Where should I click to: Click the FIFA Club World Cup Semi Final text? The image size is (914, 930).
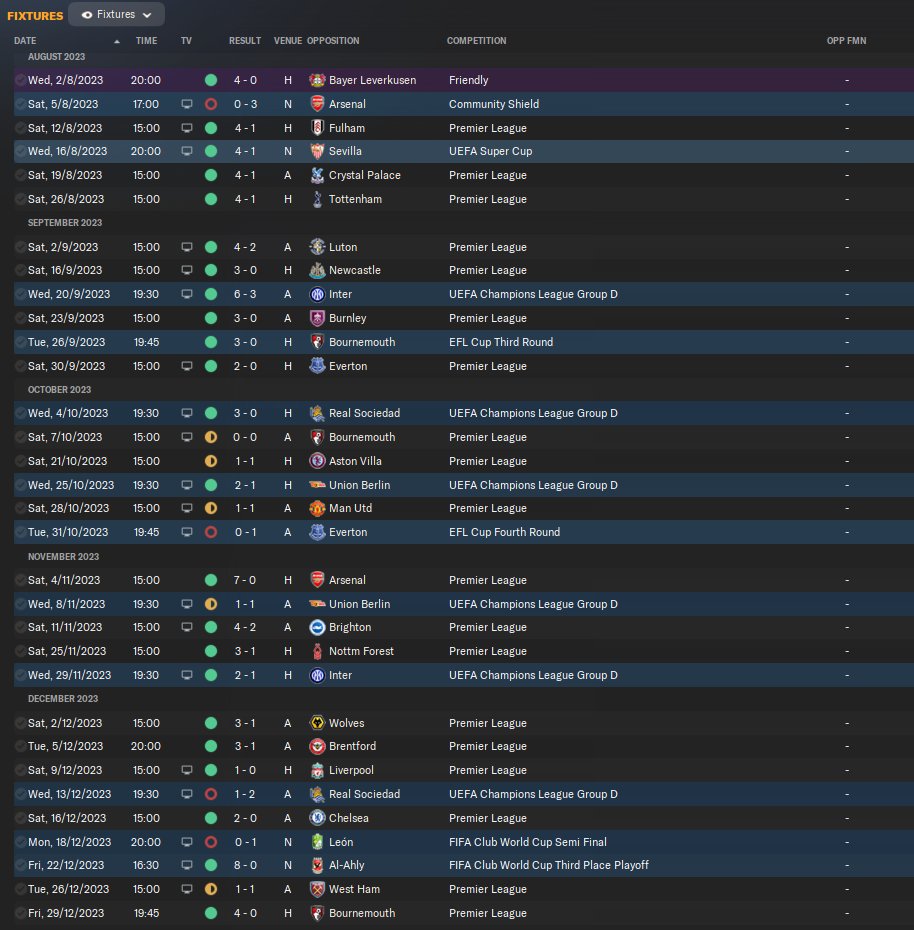(528, 842)
